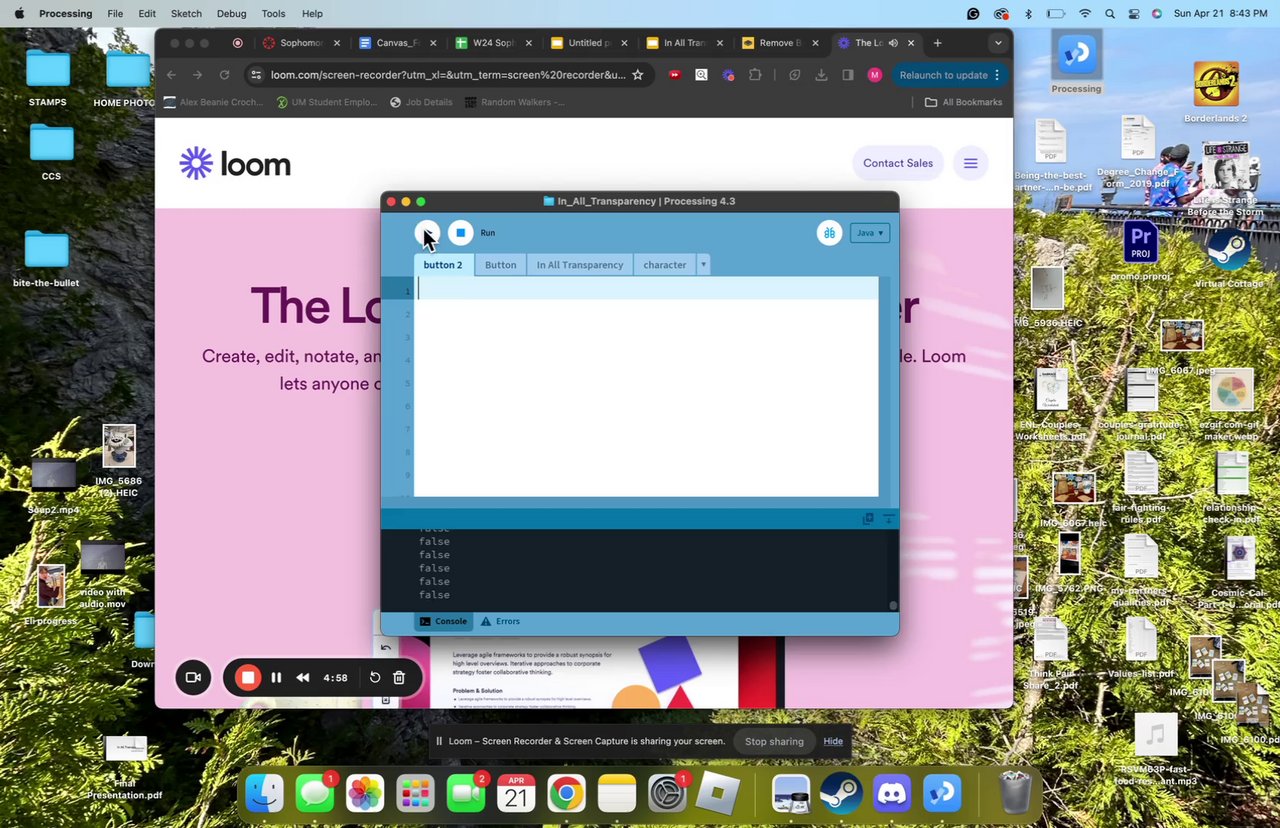Select 'Final Presentation.pdf' on desktop
Viewport: 1280px width, 828px height.
[x=125, y=767]
